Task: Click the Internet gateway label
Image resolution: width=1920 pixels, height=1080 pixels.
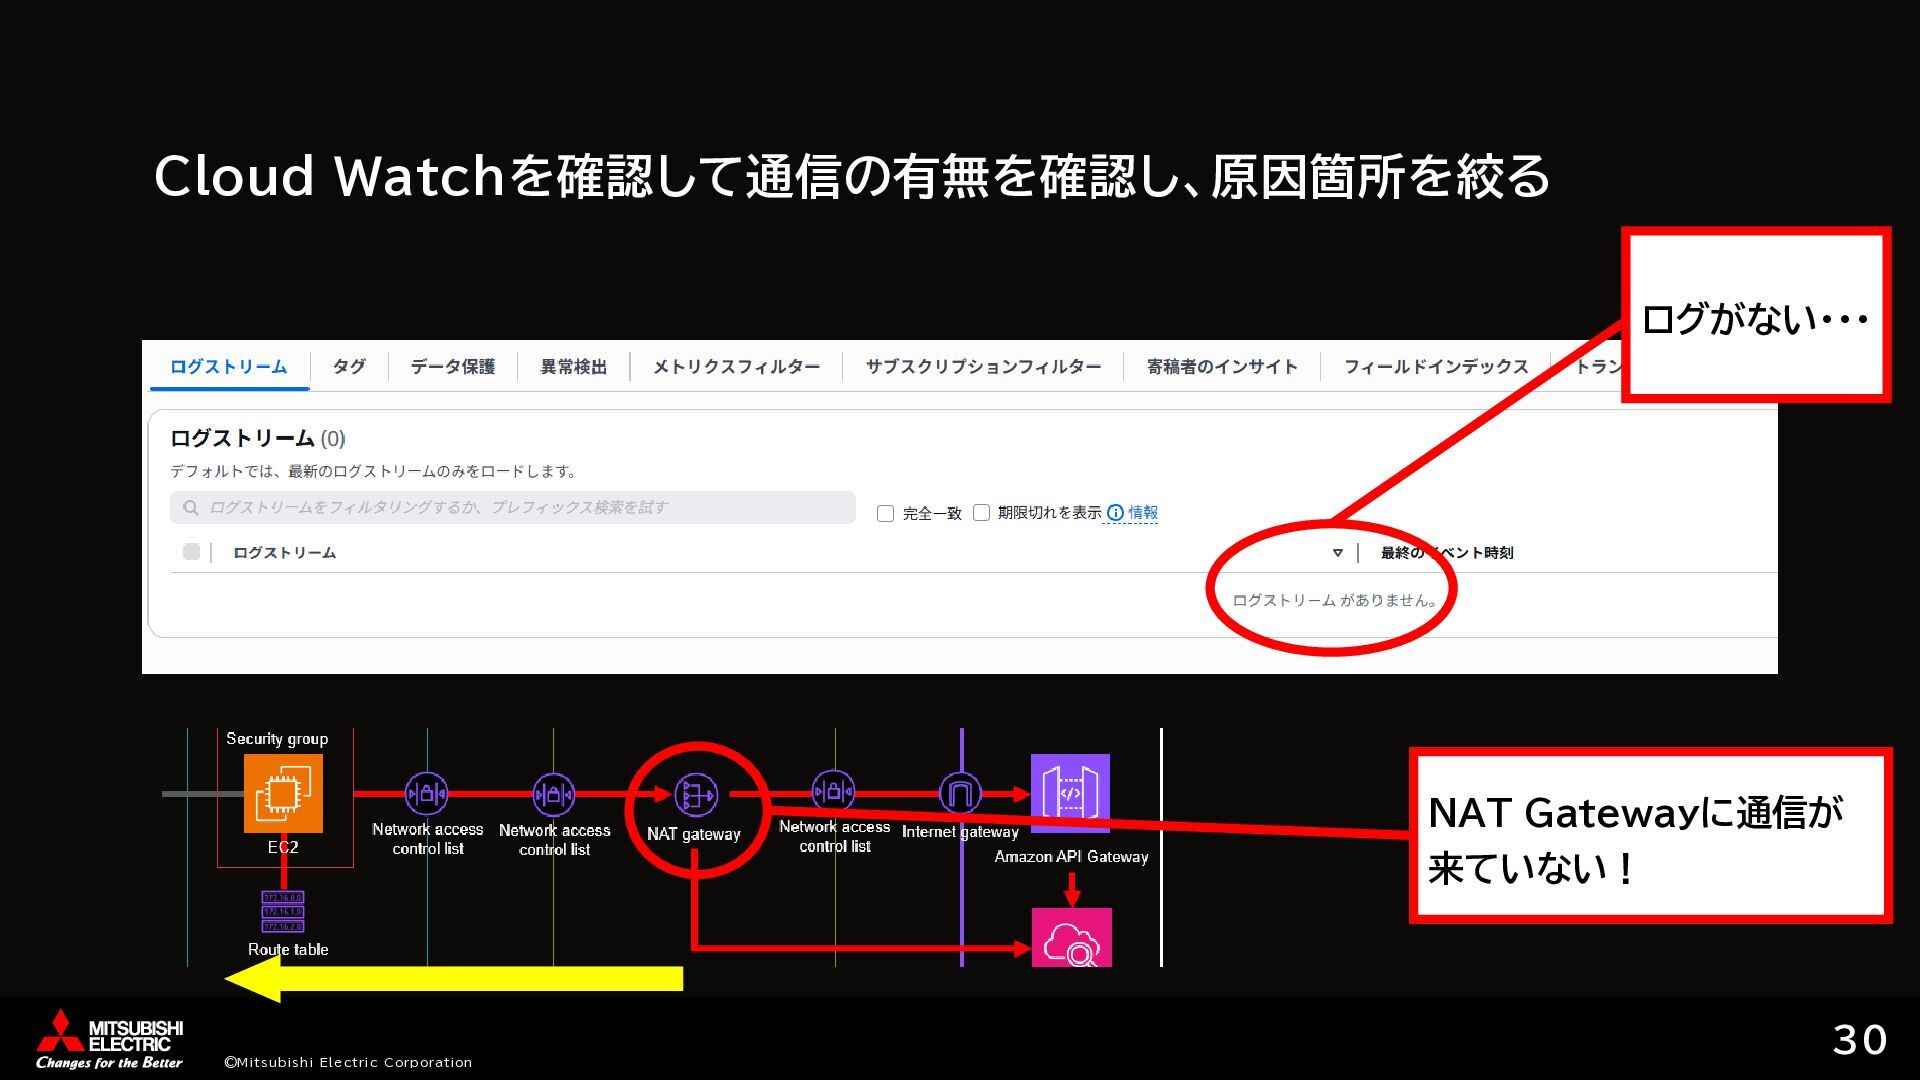Action: coord(960,832)
